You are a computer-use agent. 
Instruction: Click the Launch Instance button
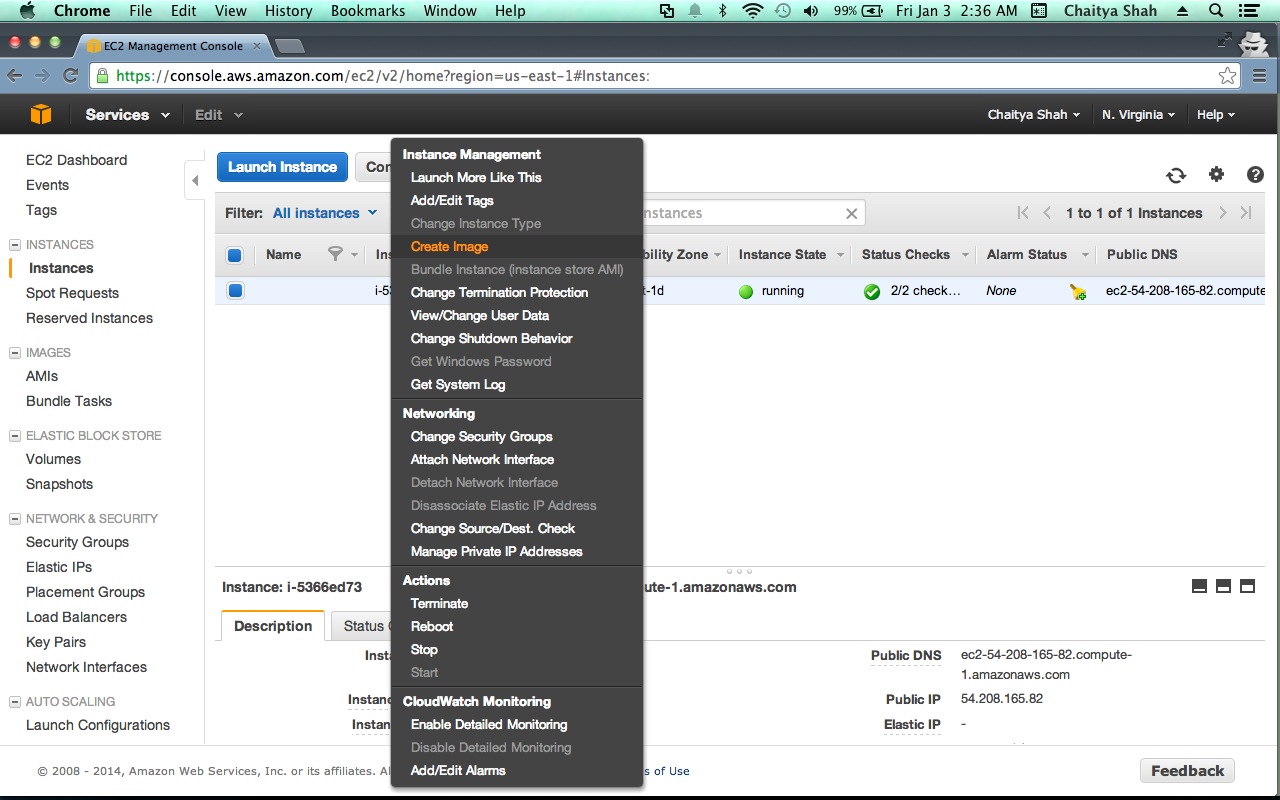point(282,167)
